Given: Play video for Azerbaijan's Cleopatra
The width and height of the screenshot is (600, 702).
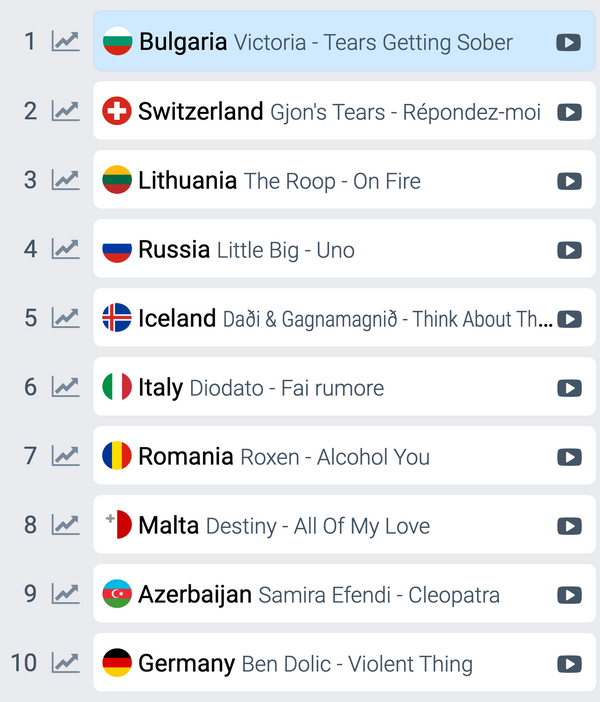Looking at the screenshot, I should (x=569, y=595).
